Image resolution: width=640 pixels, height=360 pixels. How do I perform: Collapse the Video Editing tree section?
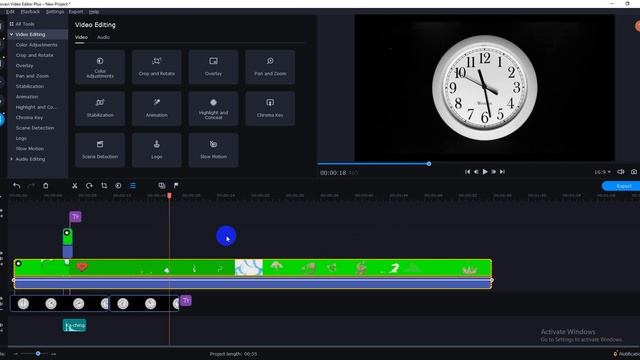point(11,35)
